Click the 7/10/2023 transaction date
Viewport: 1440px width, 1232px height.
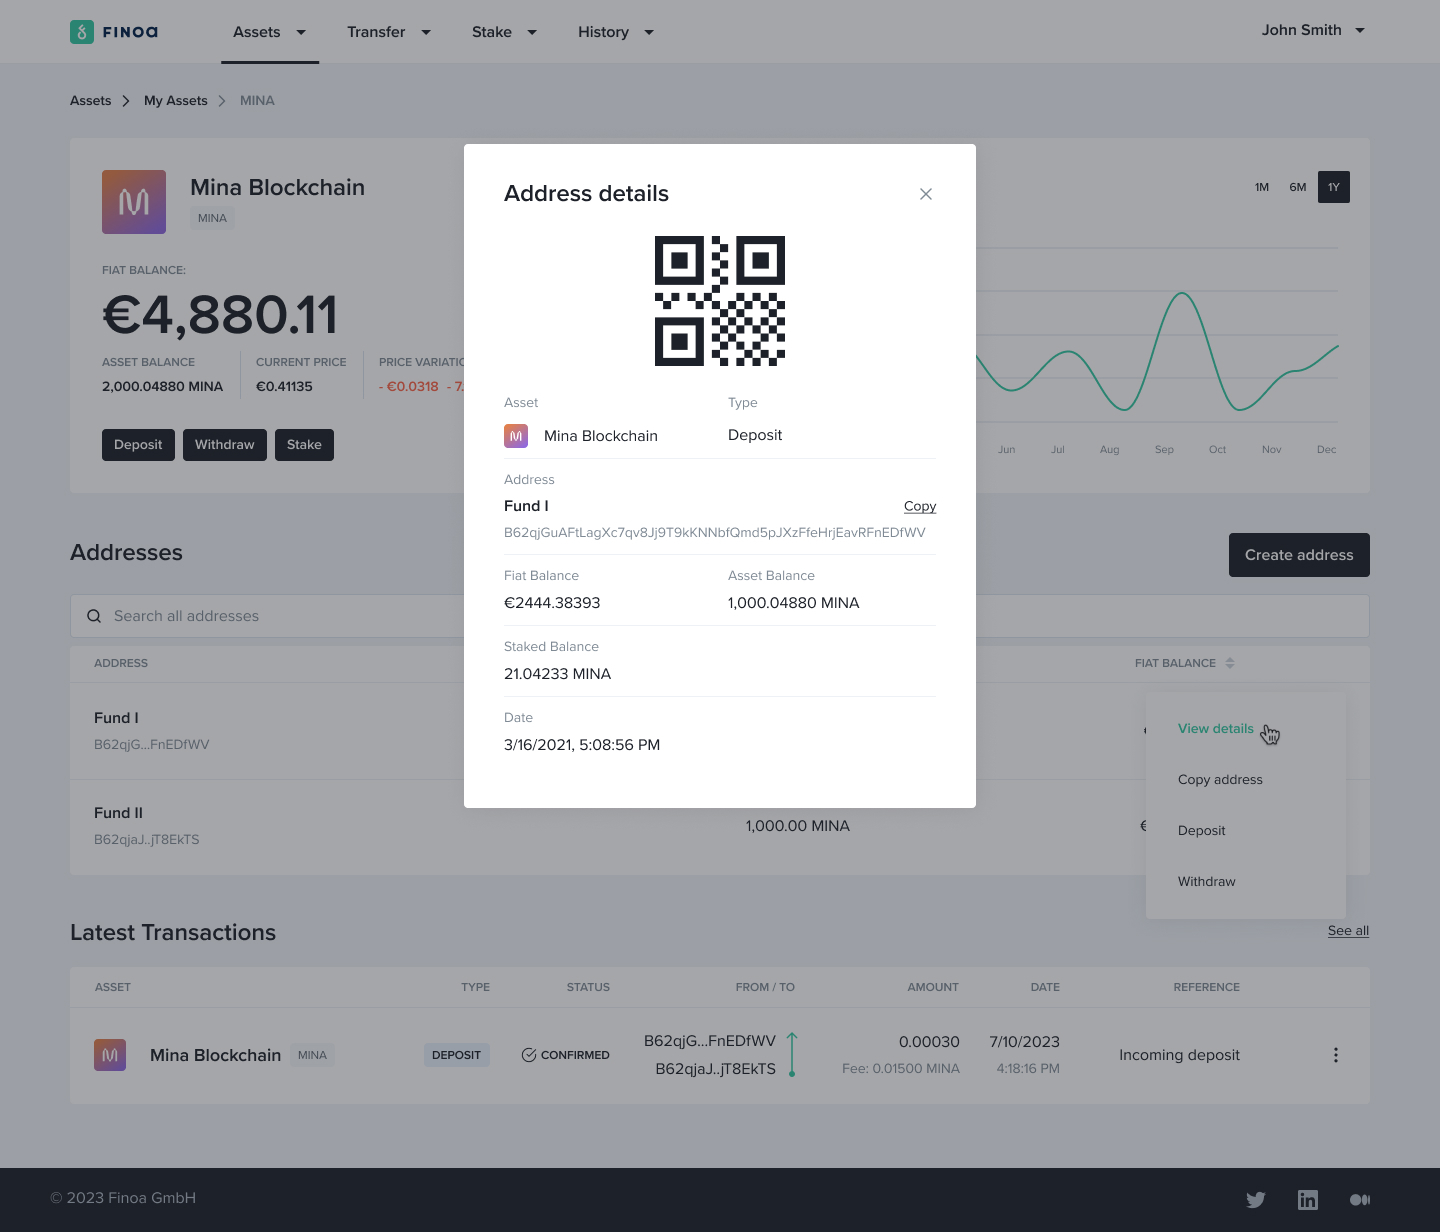point(1024,1042)
